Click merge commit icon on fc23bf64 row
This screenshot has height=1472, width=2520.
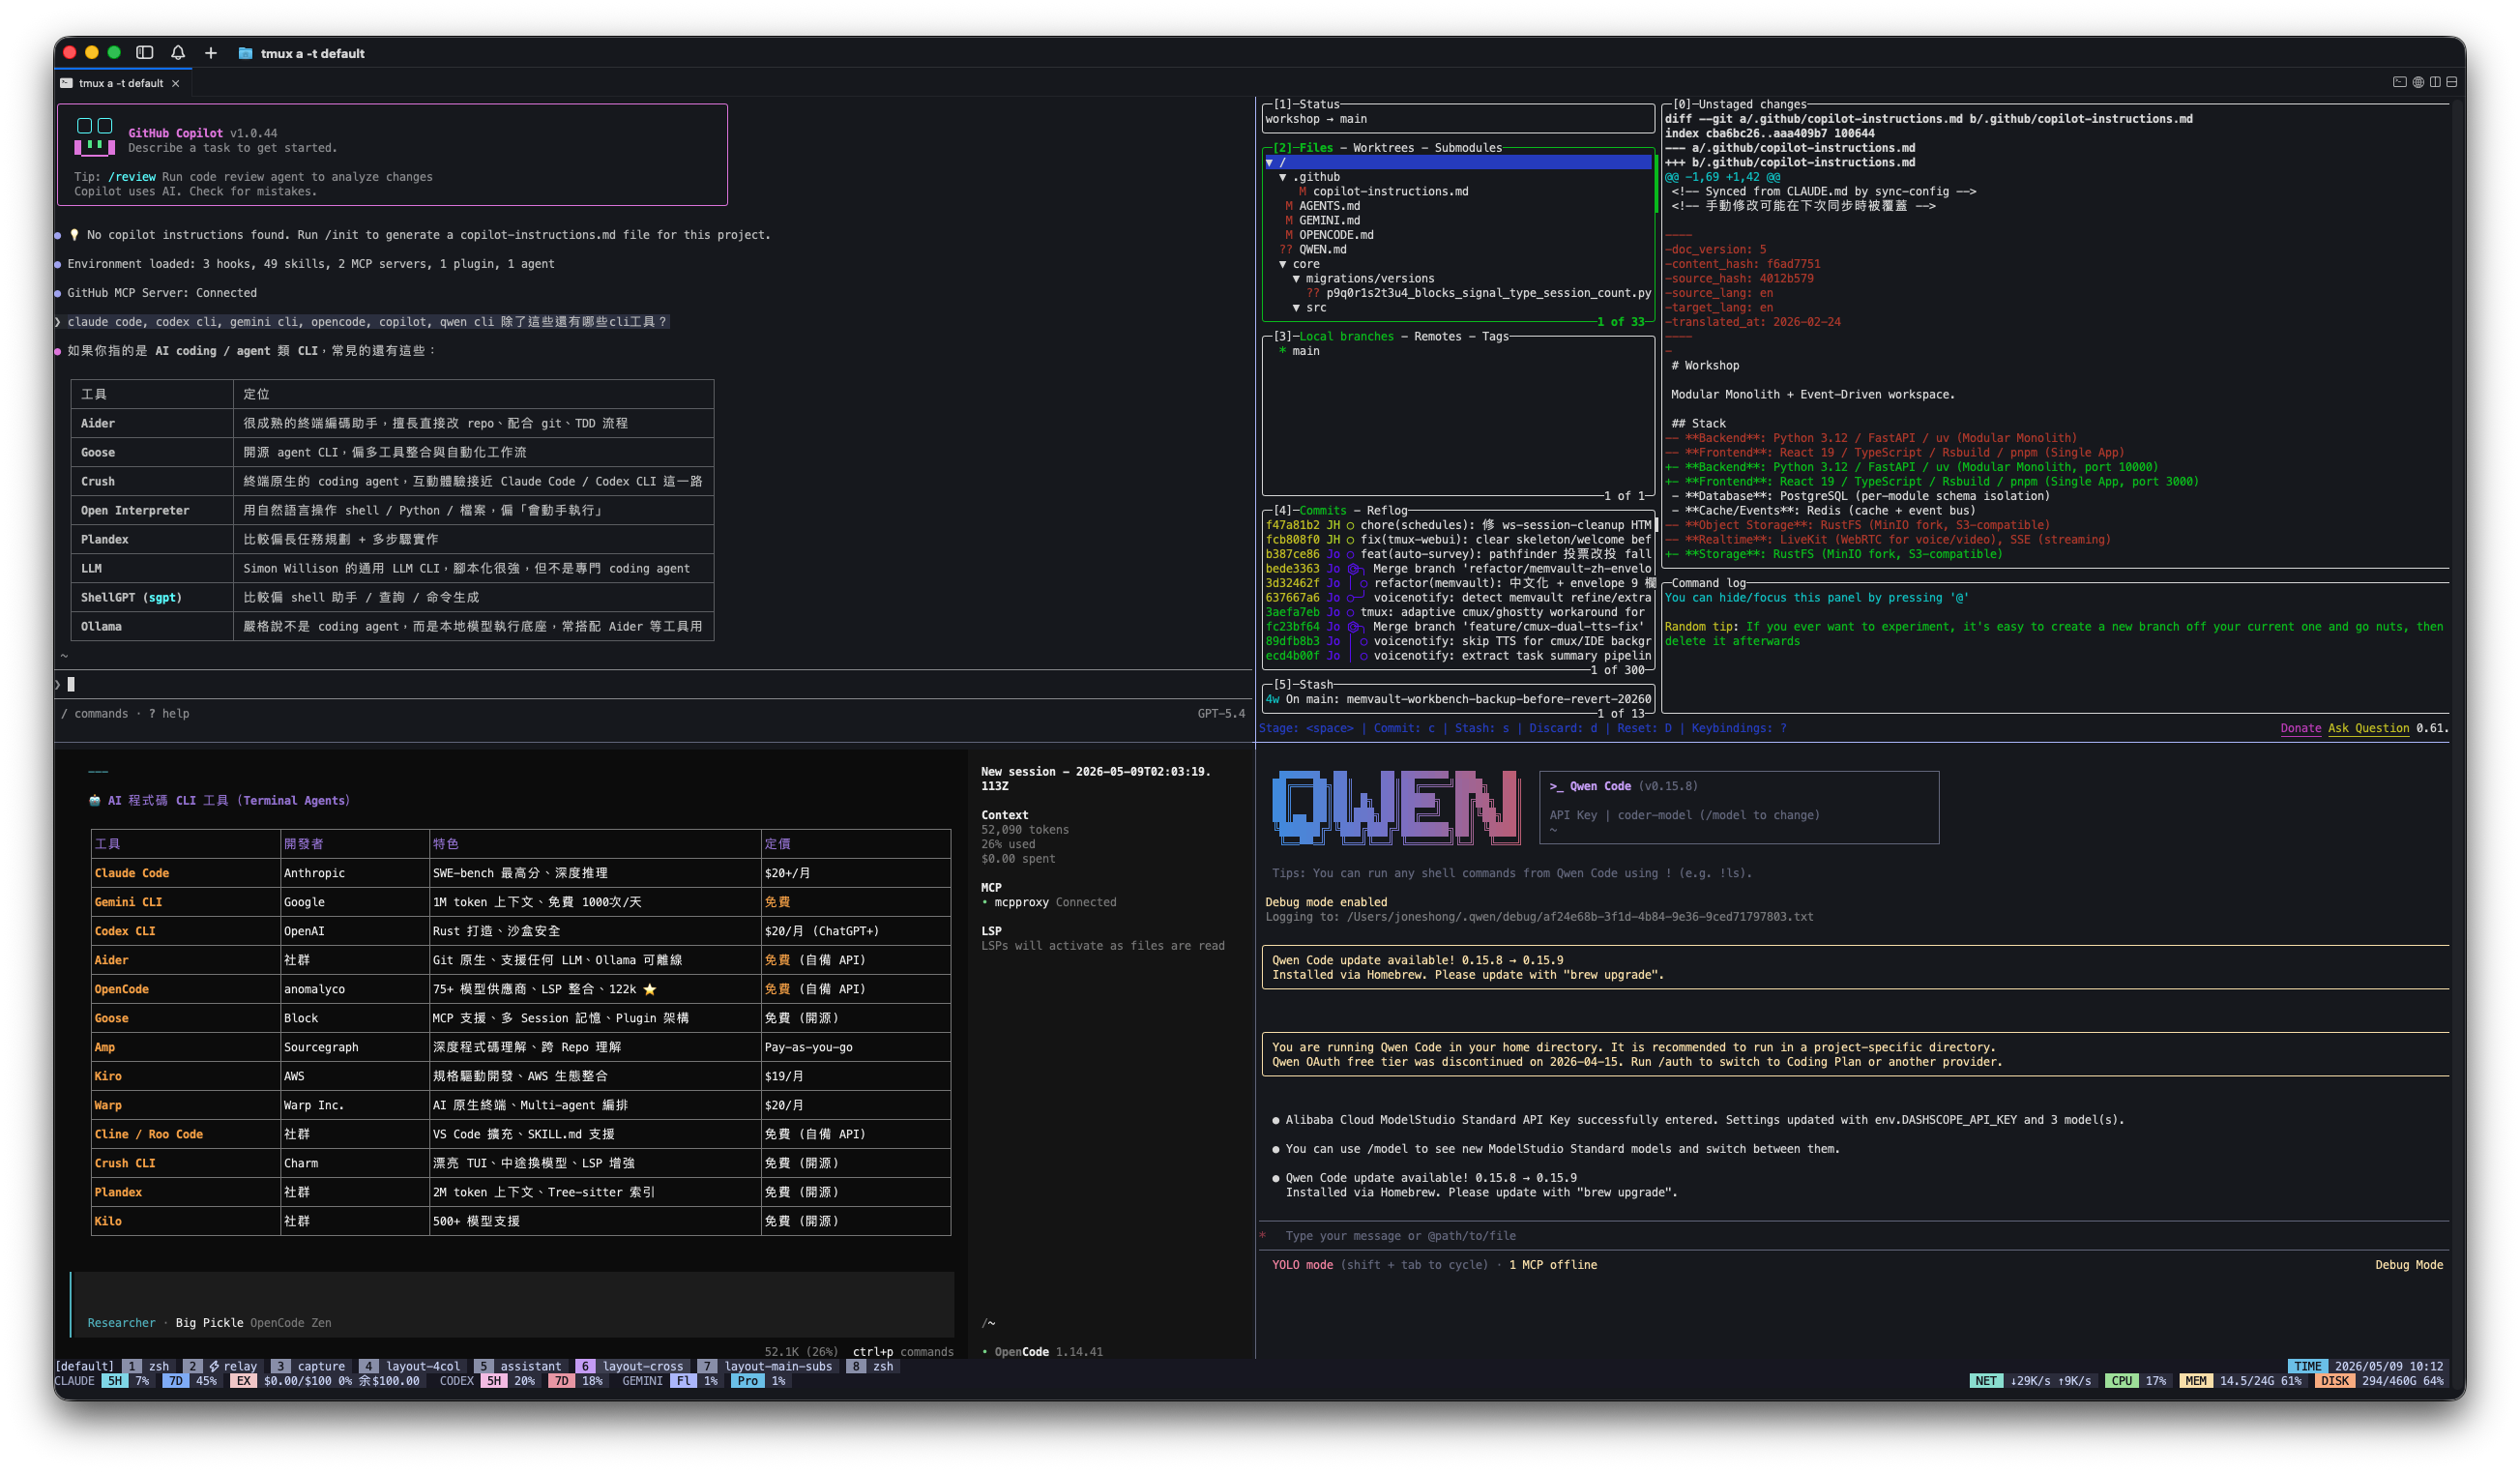tap(1355, 627)
